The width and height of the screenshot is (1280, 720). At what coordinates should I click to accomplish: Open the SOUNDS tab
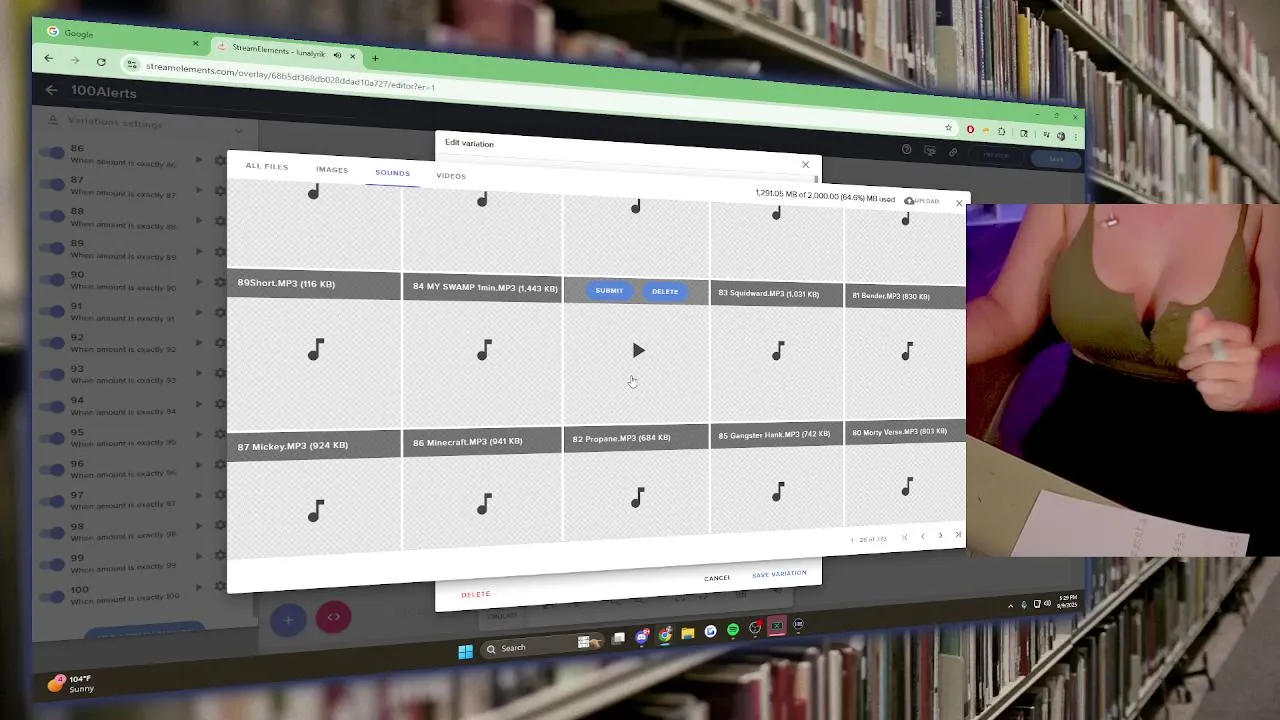392,173
